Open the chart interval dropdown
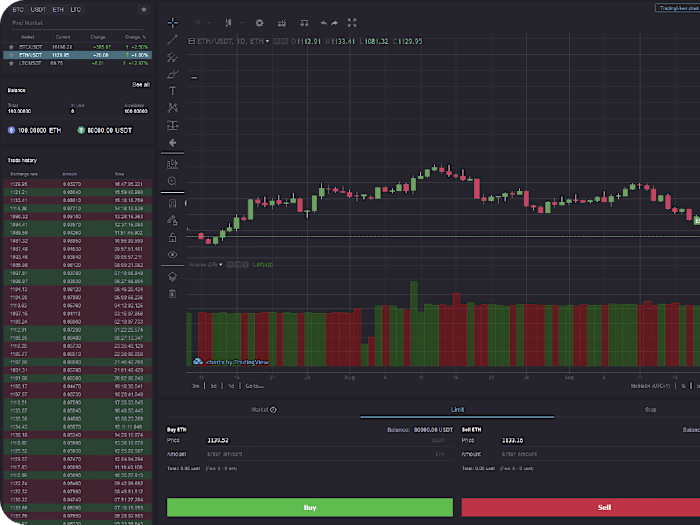Viewport: 700px width, 525px height. point(202,23)
